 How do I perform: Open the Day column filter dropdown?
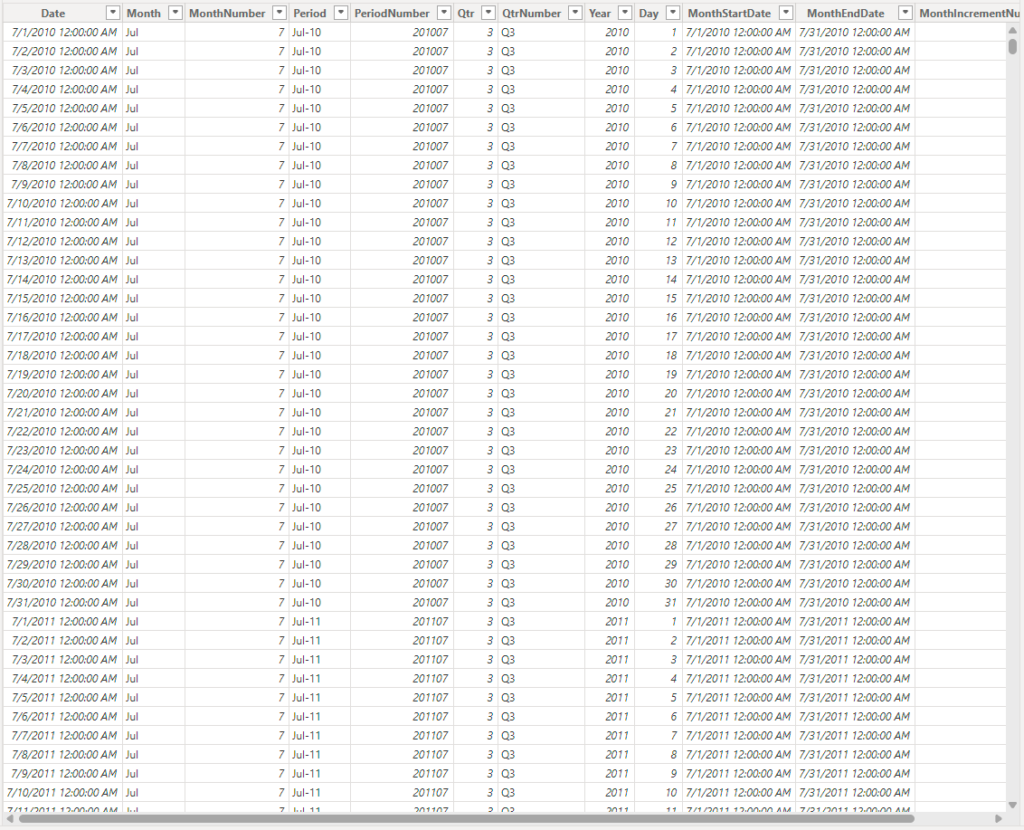pos(673,13)
